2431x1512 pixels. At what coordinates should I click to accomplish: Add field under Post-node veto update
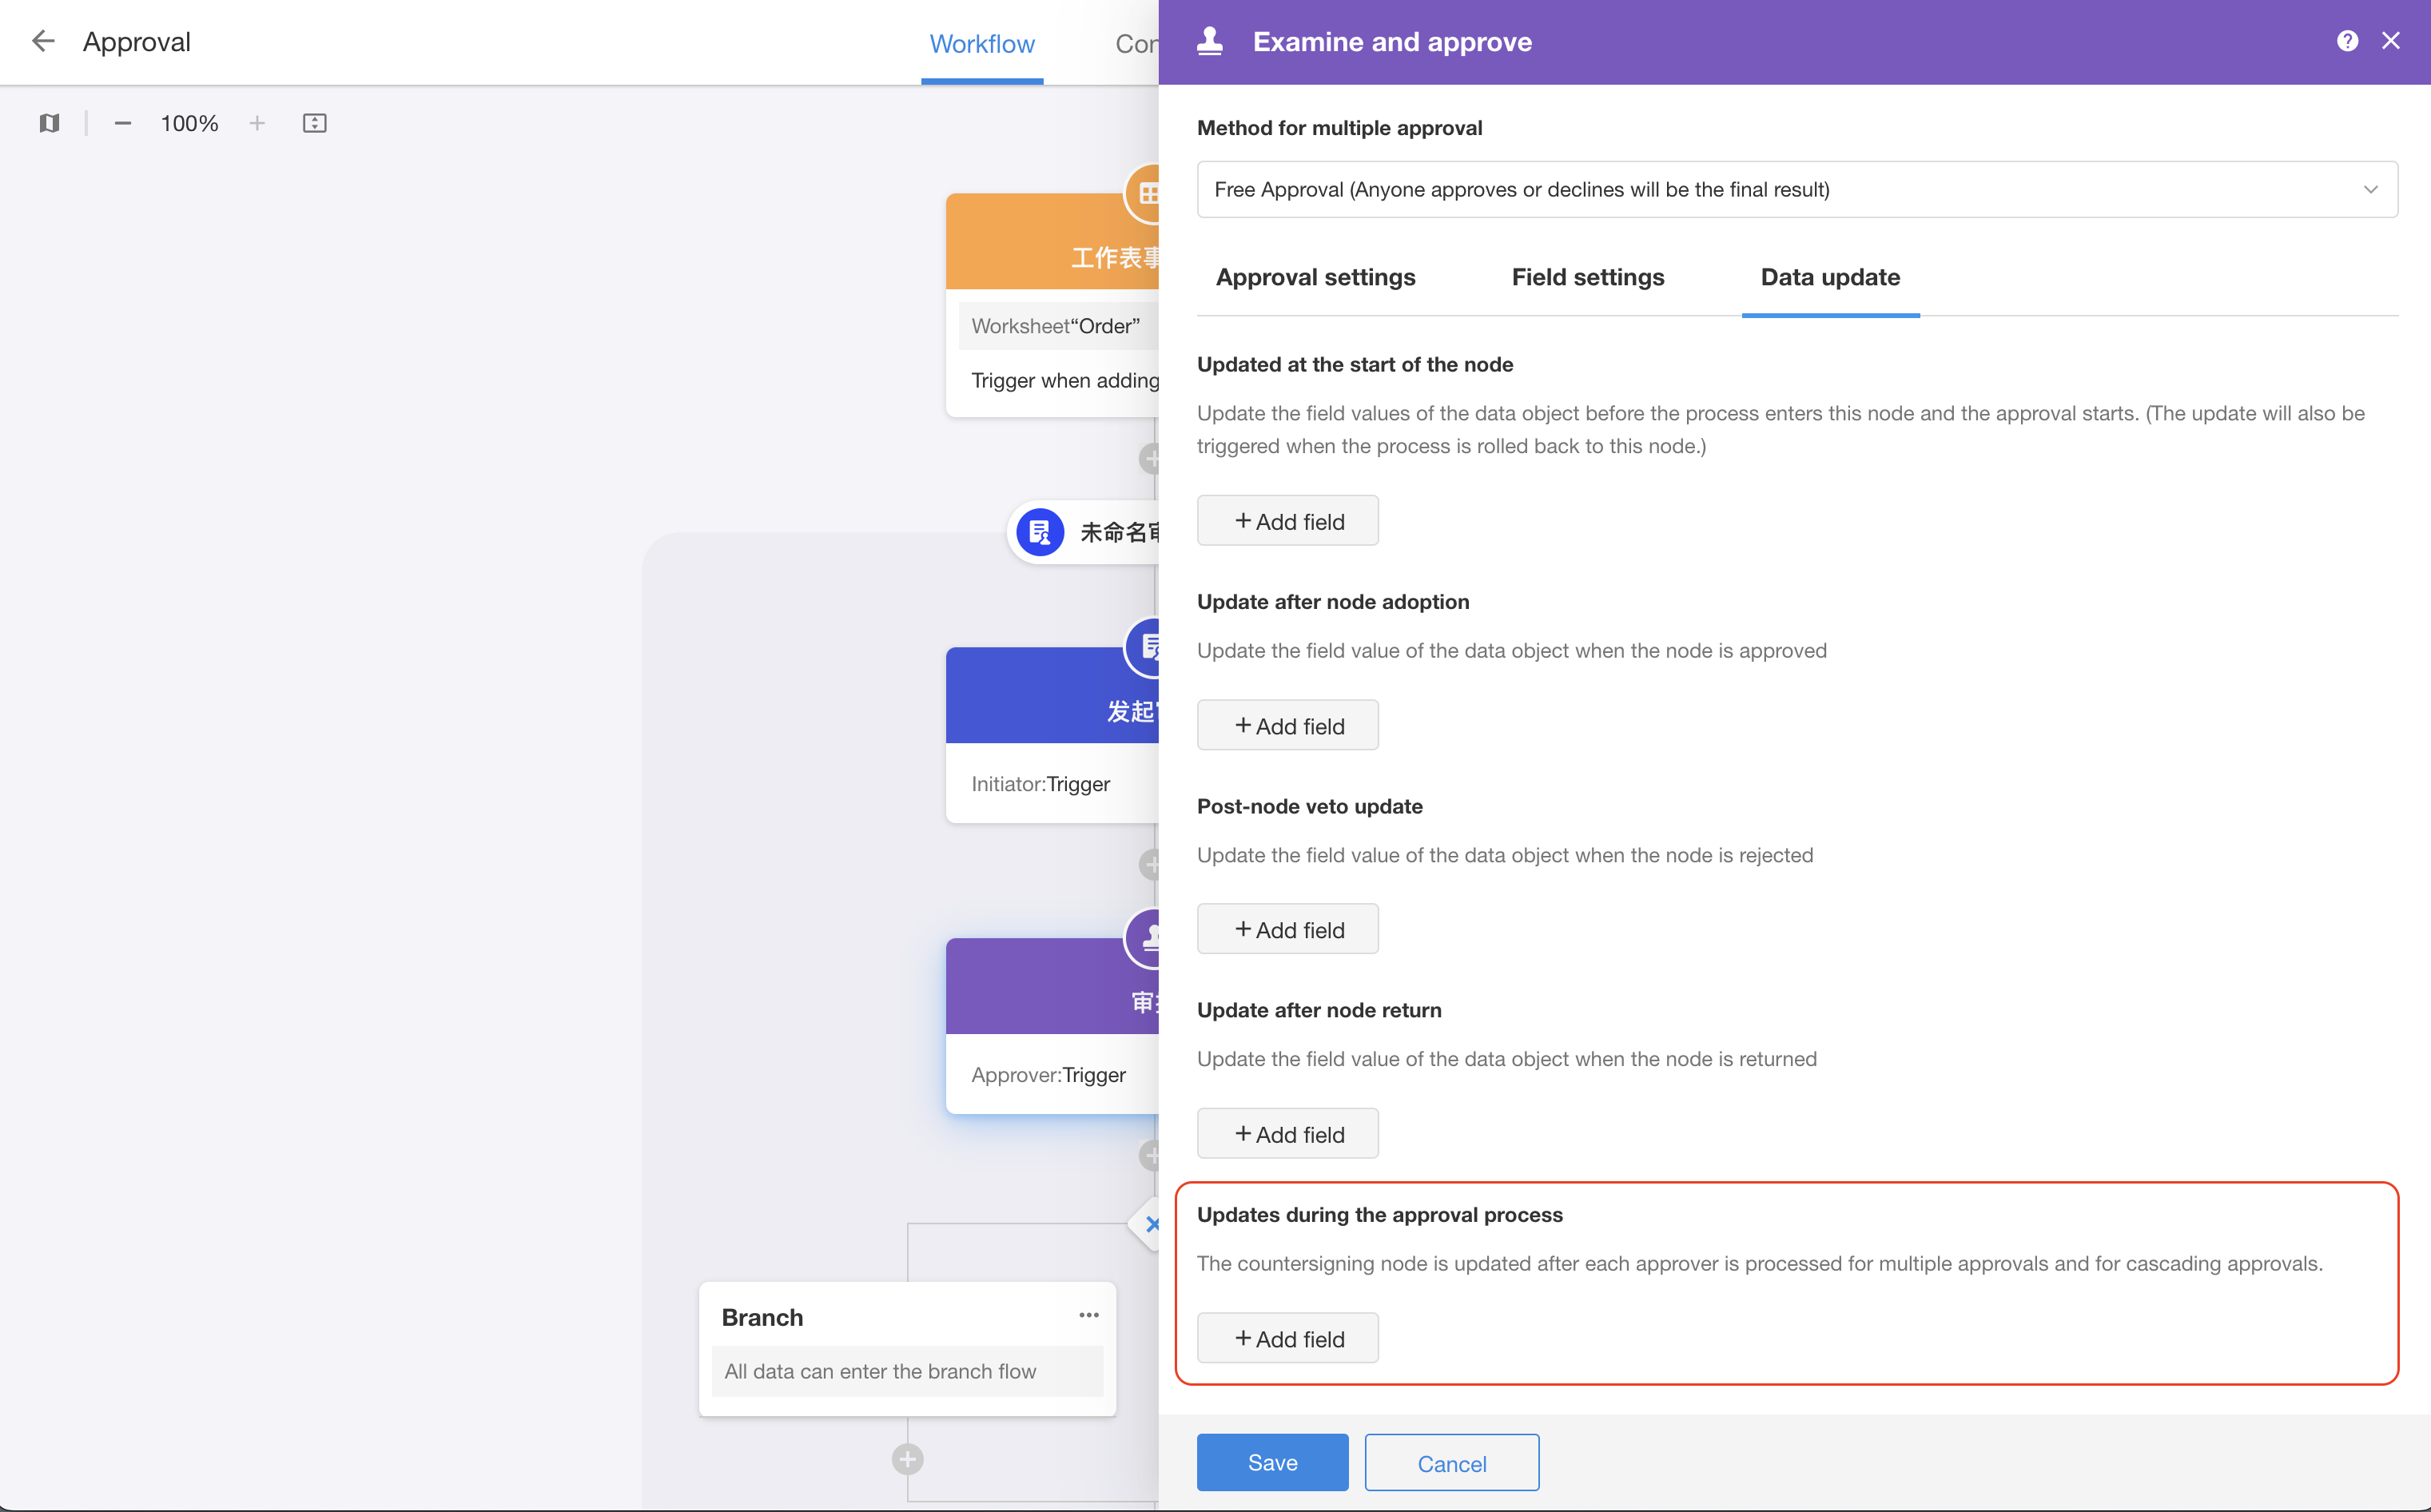tap(1289, 929)
